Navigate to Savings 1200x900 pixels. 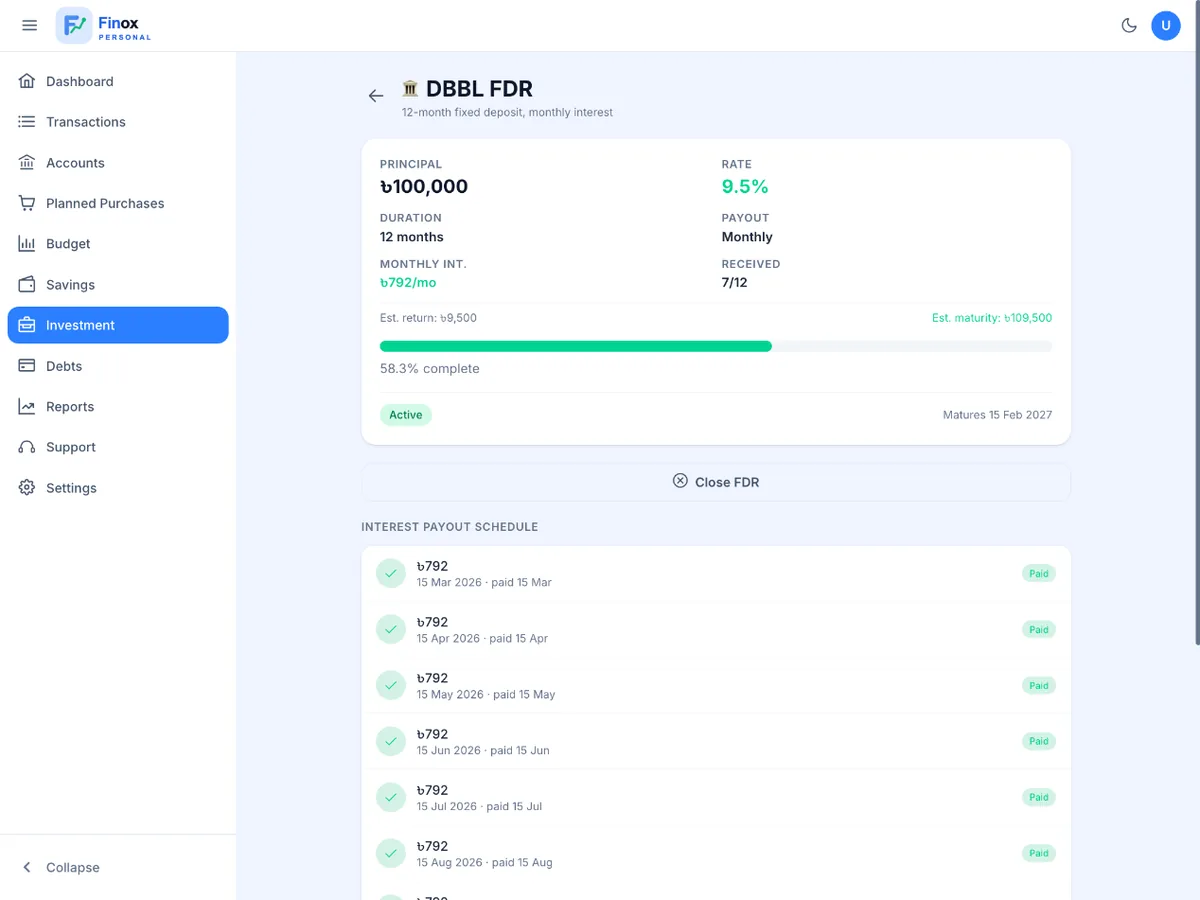click(x=118, y=284)
